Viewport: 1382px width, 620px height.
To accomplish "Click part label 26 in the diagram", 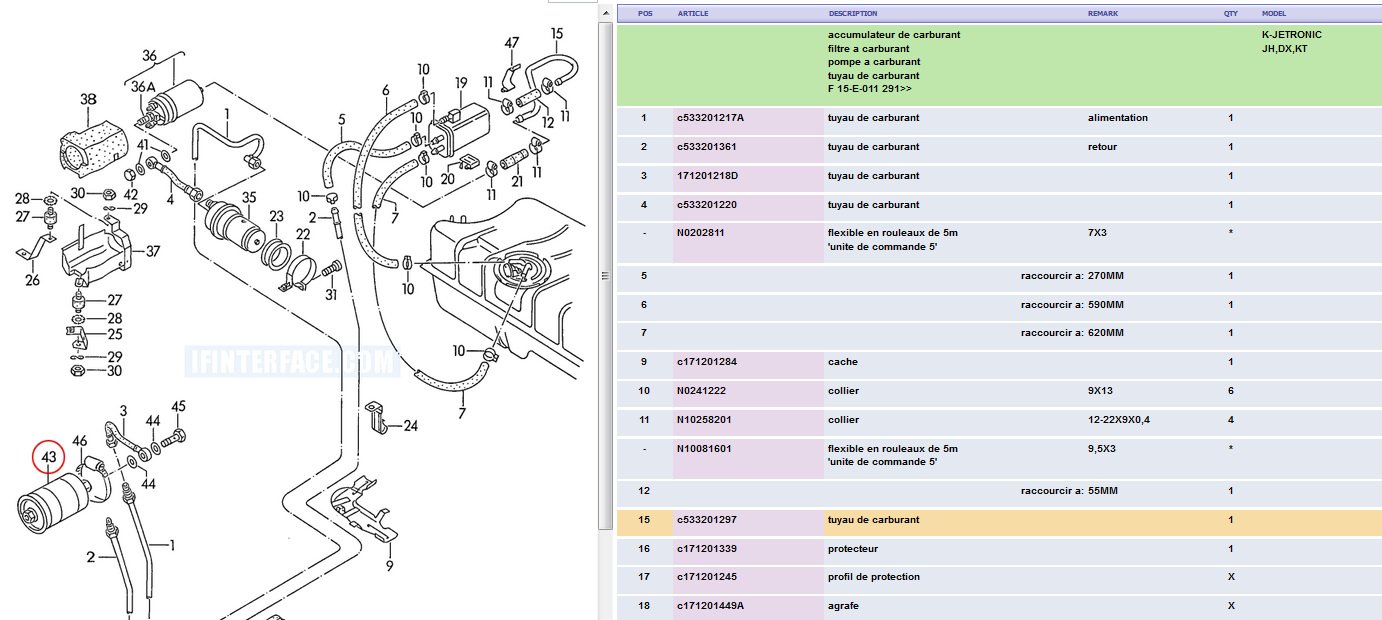I will coord(32,280).
